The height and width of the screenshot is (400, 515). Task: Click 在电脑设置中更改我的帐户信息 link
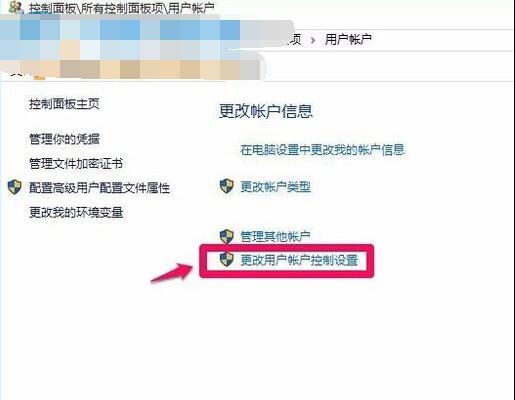coord(322,150)
